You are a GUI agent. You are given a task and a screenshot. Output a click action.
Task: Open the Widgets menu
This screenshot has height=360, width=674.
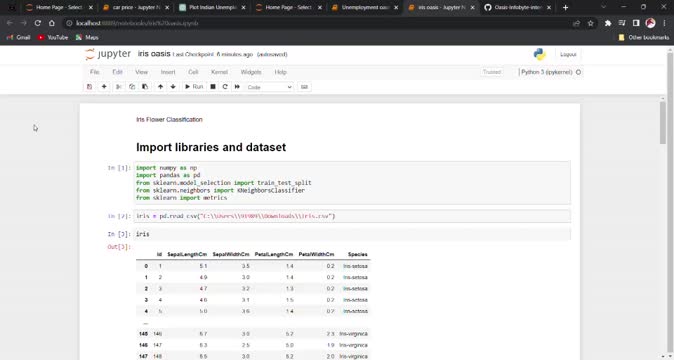coord(251,72)
